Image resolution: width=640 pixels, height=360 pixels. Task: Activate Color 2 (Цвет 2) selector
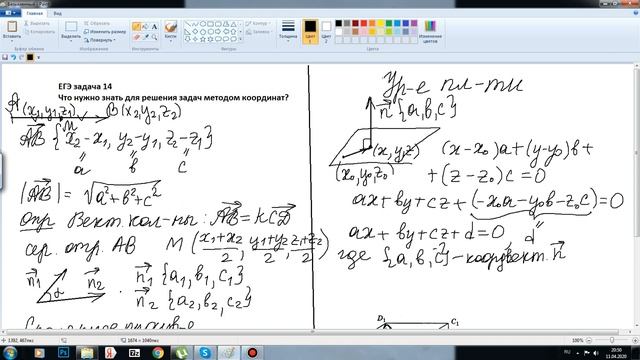[x=326, y=31]
